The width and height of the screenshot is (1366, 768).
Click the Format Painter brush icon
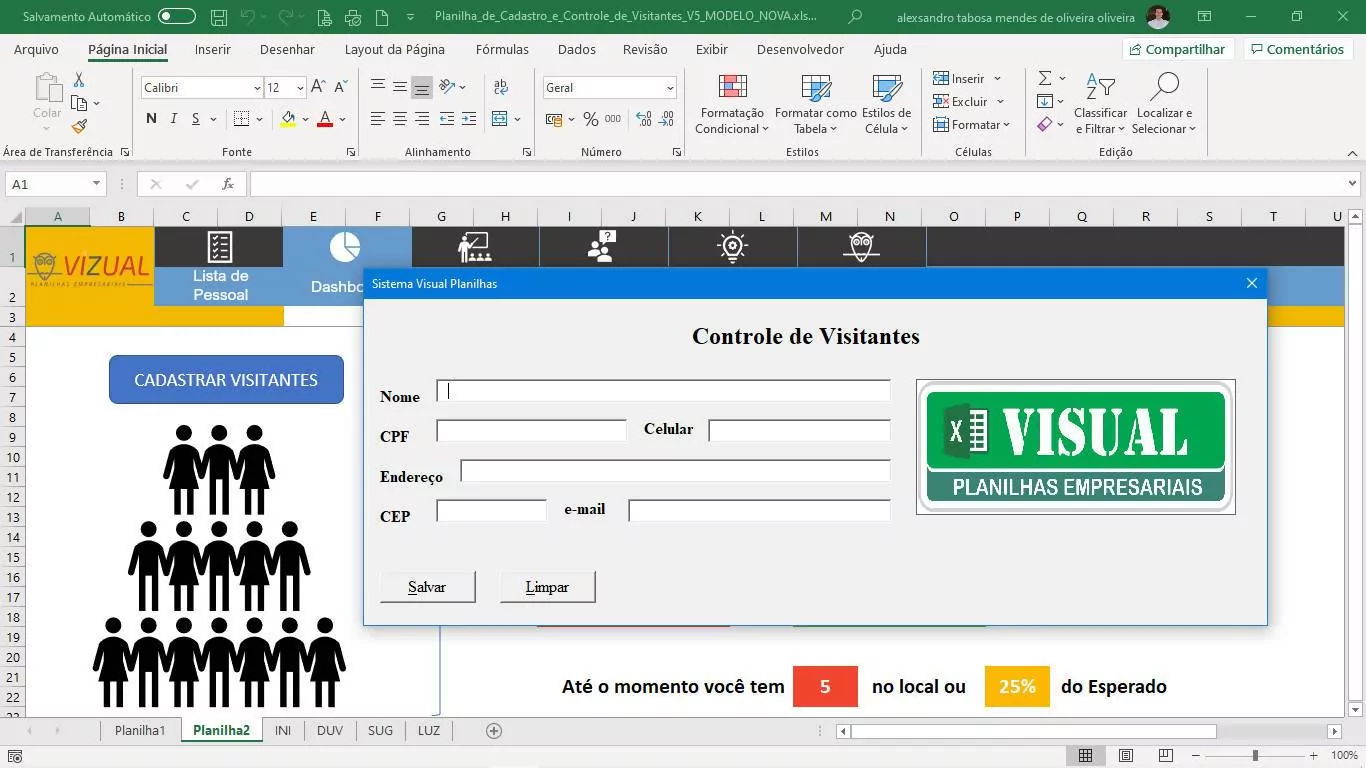click(79, 126)
